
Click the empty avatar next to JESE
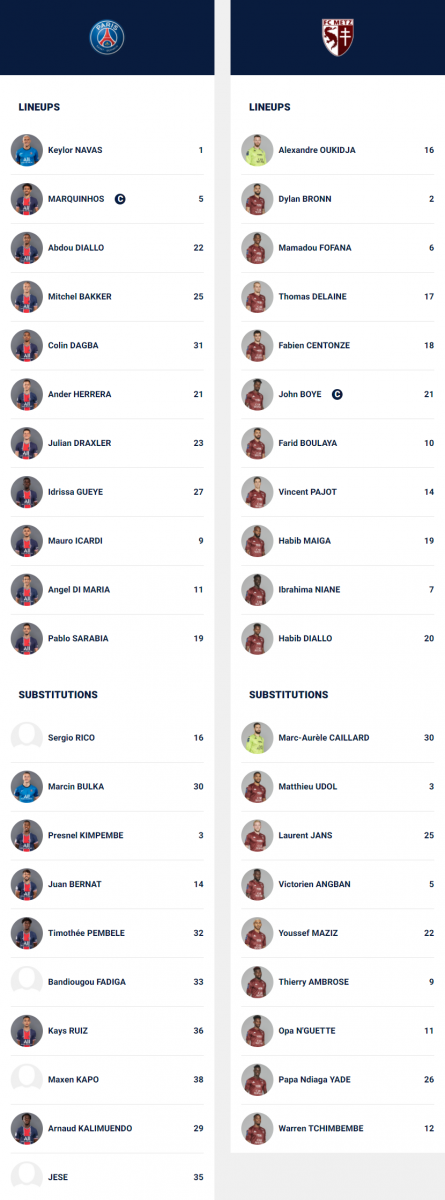pos(26,1177)
